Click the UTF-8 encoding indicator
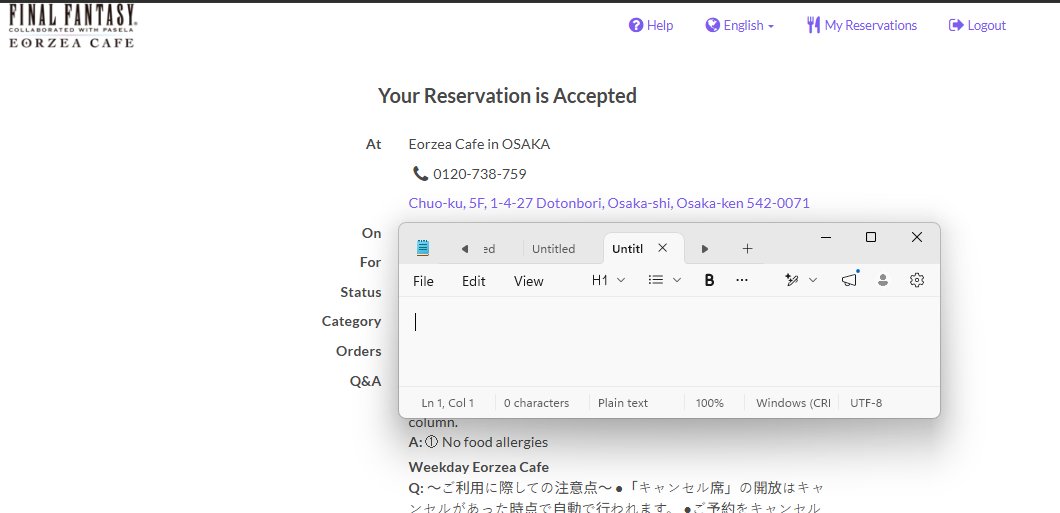1060x513 pixels. tap(866, 403)
